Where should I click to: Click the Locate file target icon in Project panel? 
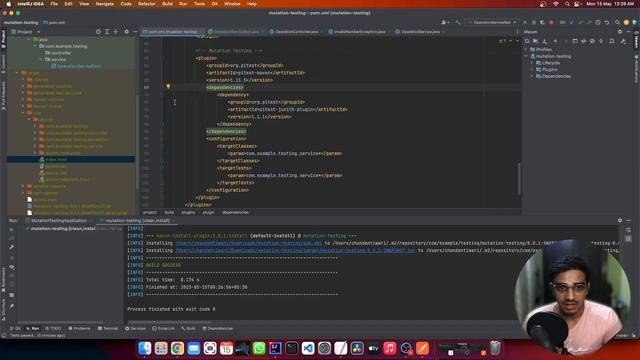pyautogui.click(x=98, y=32)
